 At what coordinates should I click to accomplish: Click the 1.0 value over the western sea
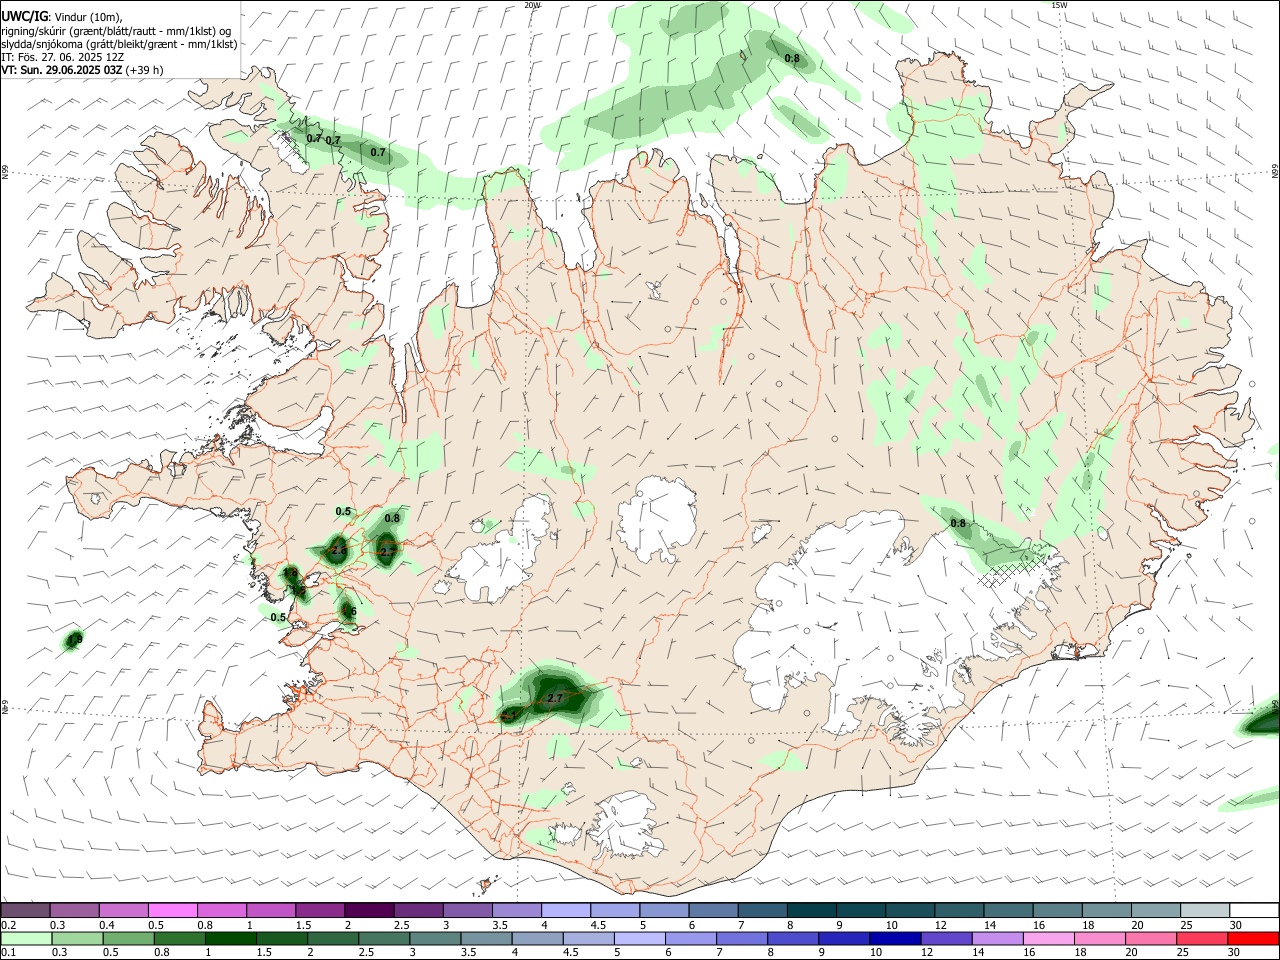[x=74, y=639]
